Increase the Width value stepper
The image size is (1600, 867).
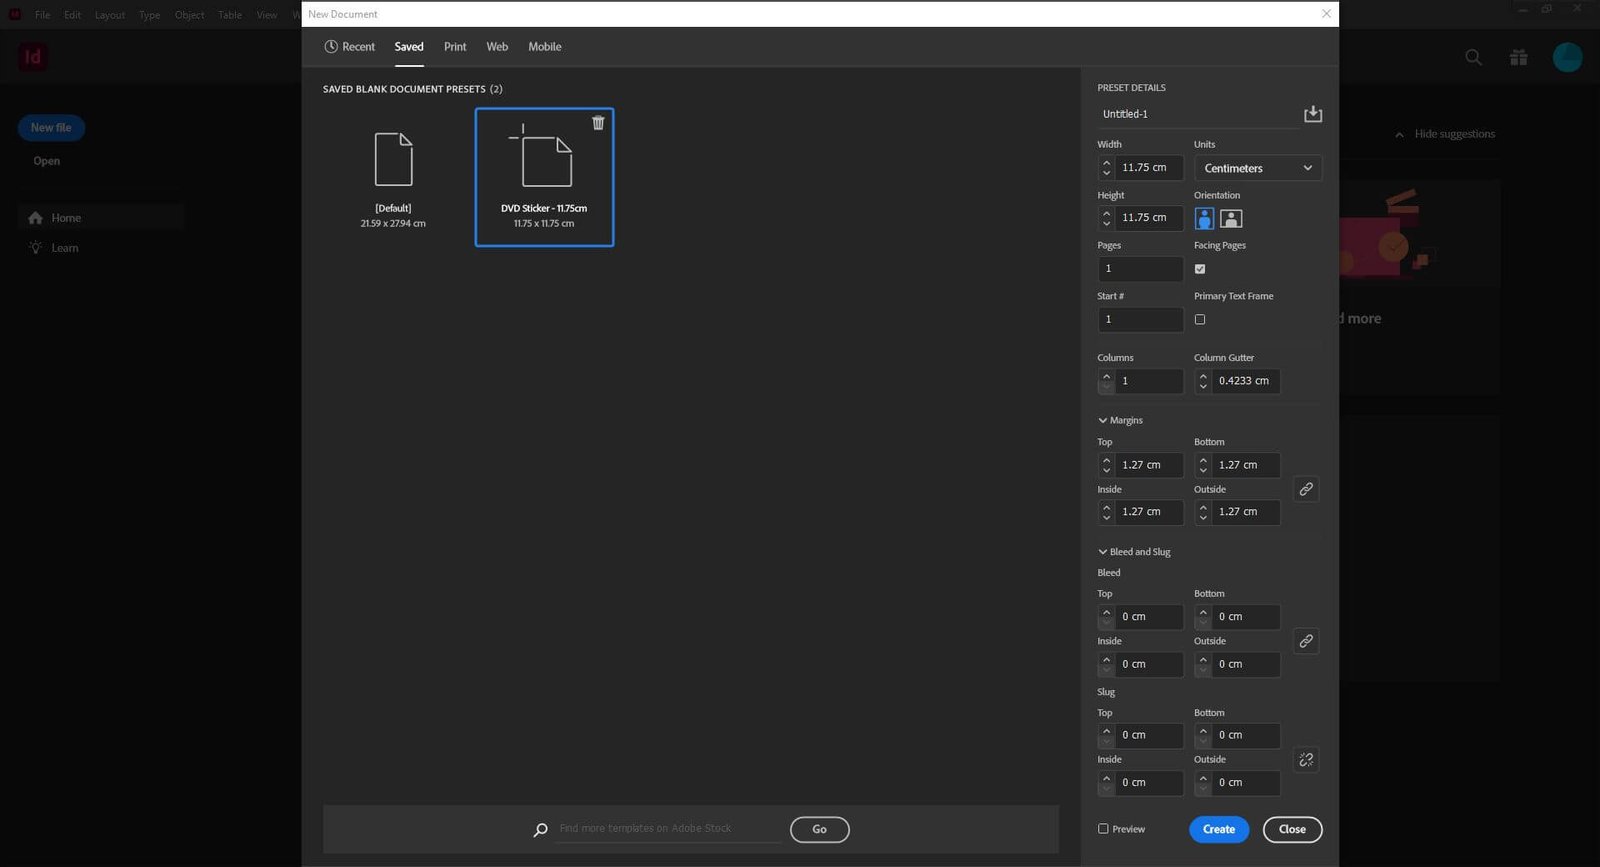tap(1106, 162)
